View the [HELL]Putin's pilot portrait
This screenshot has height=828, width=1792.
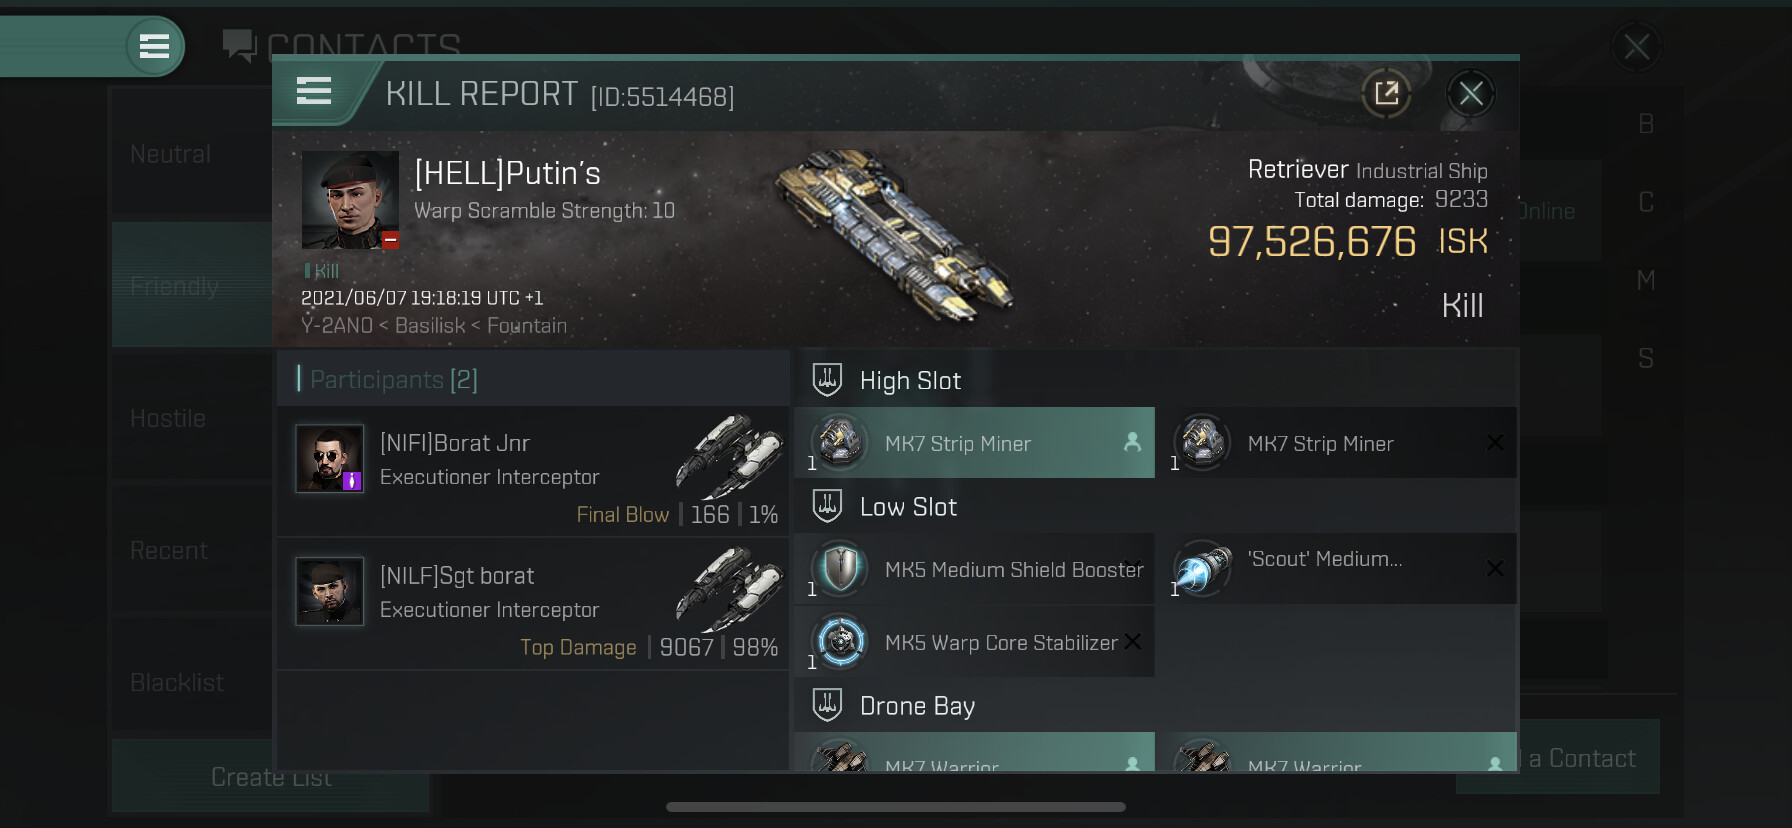350,200
